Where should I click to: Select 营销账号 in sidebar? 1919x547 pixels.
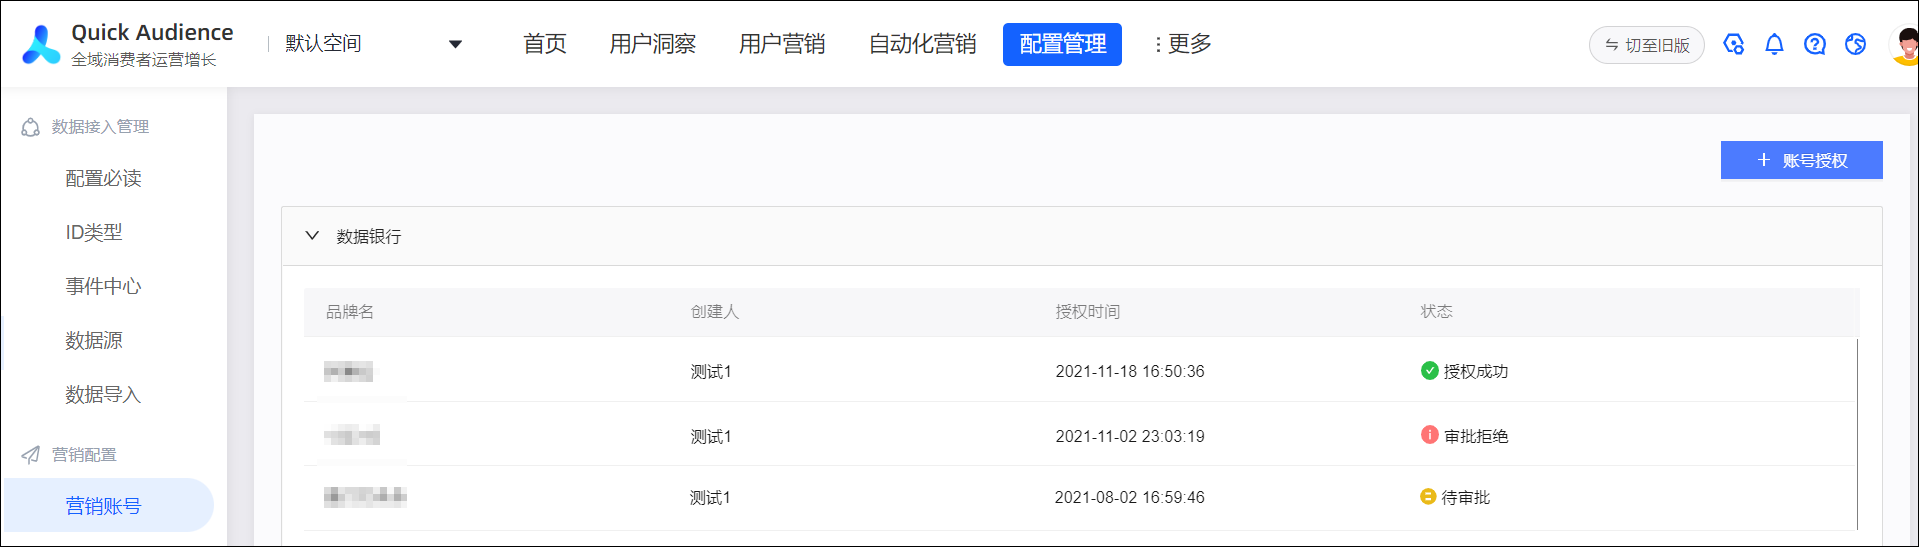click(108, 505)
